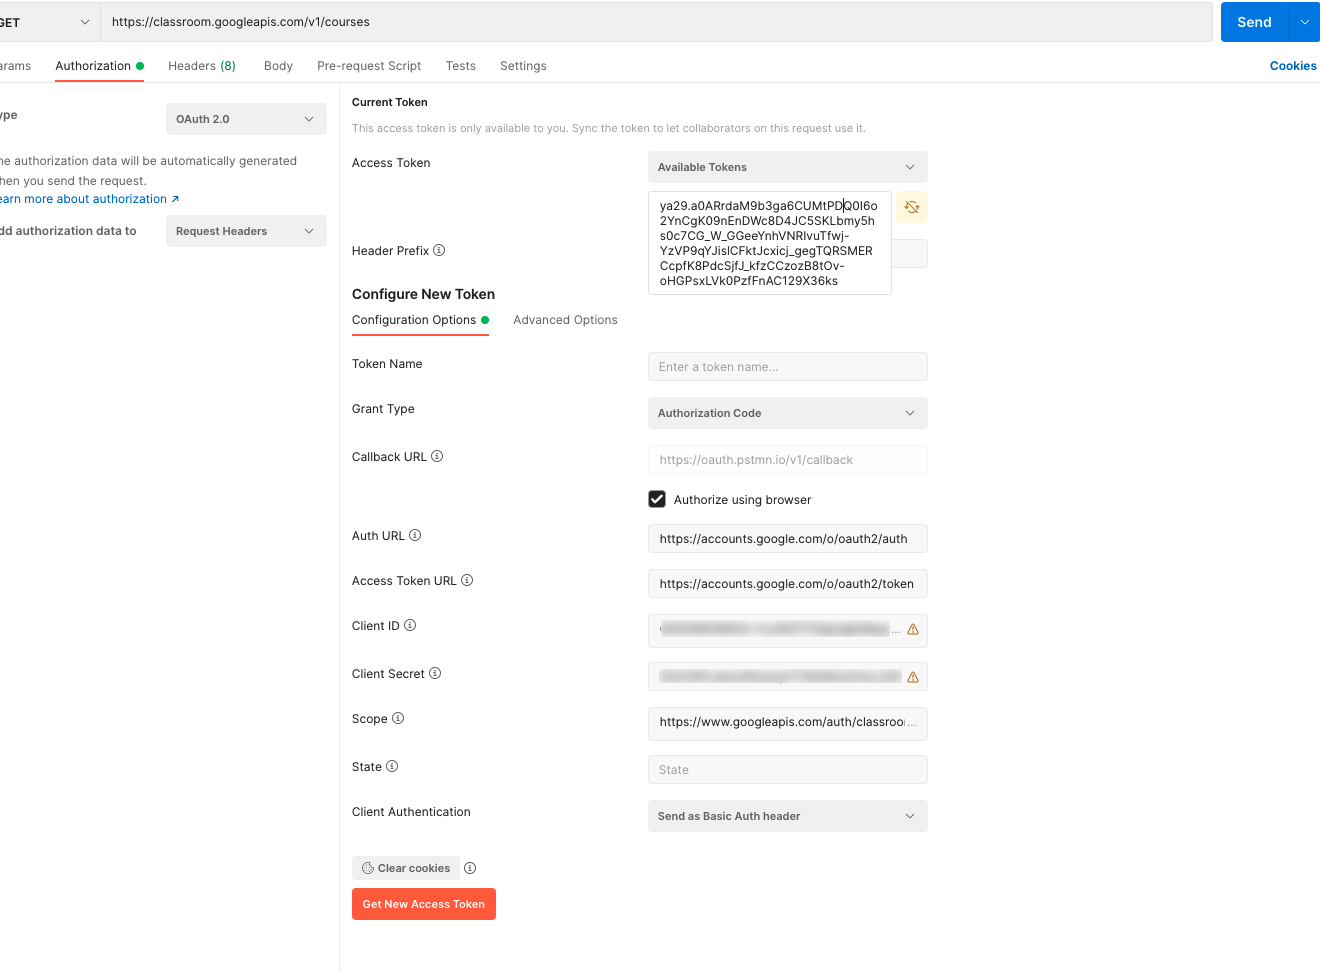Click the Access Token URL info icon
Screen dimensions: 1320x971
tap(467, 580)
